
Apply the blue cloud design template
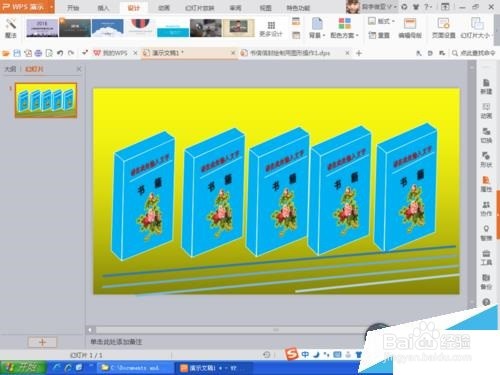(108, 28)
